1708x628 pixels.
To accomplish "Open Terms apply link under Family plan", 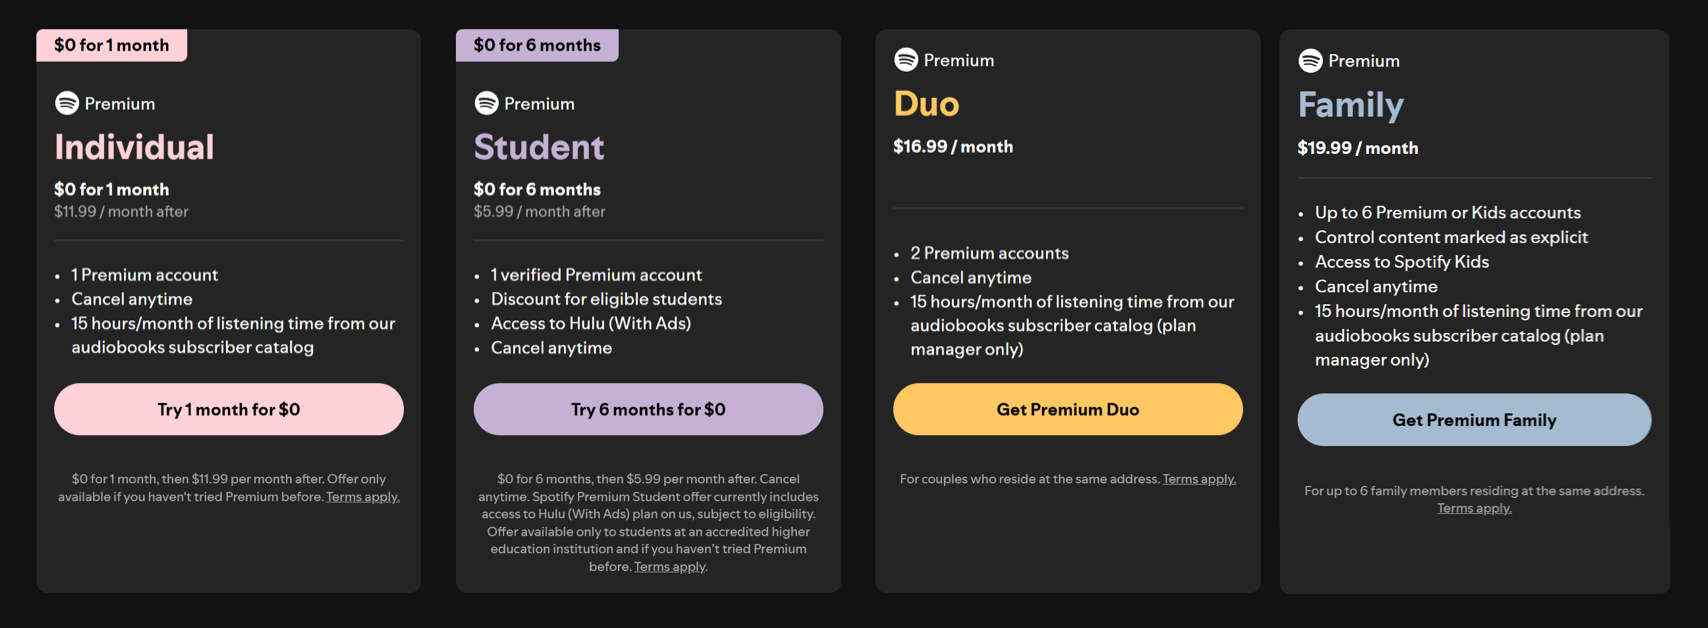I will [x=1474, y=508].
